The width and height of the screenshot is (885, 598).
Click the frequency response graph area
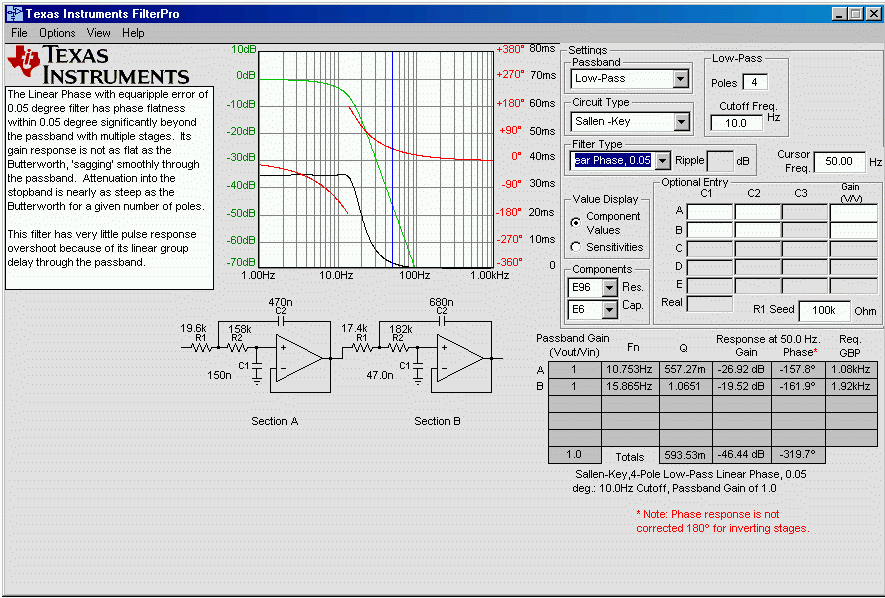[x=376, y=159]
